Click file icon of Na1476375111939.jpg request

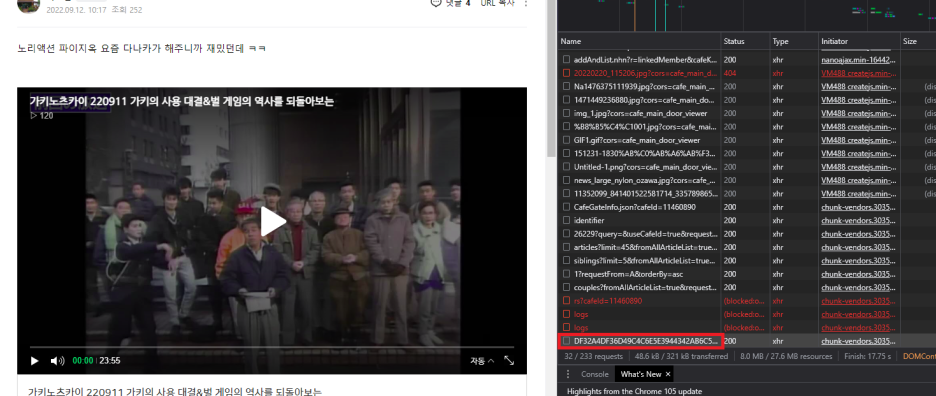point(567,87)
